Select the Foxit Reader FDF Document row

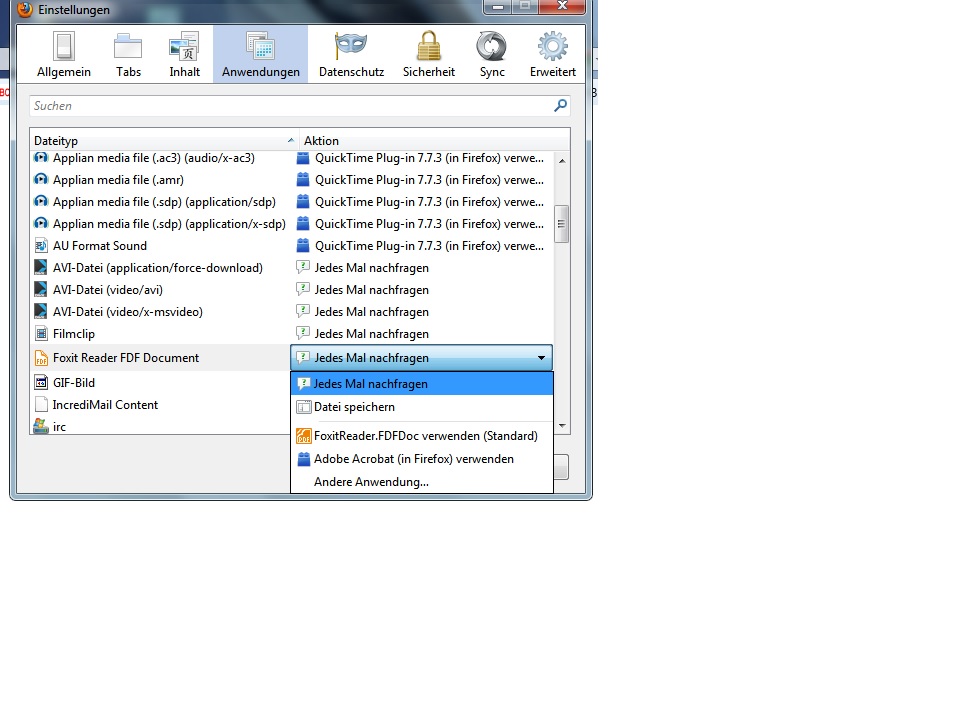160,358
